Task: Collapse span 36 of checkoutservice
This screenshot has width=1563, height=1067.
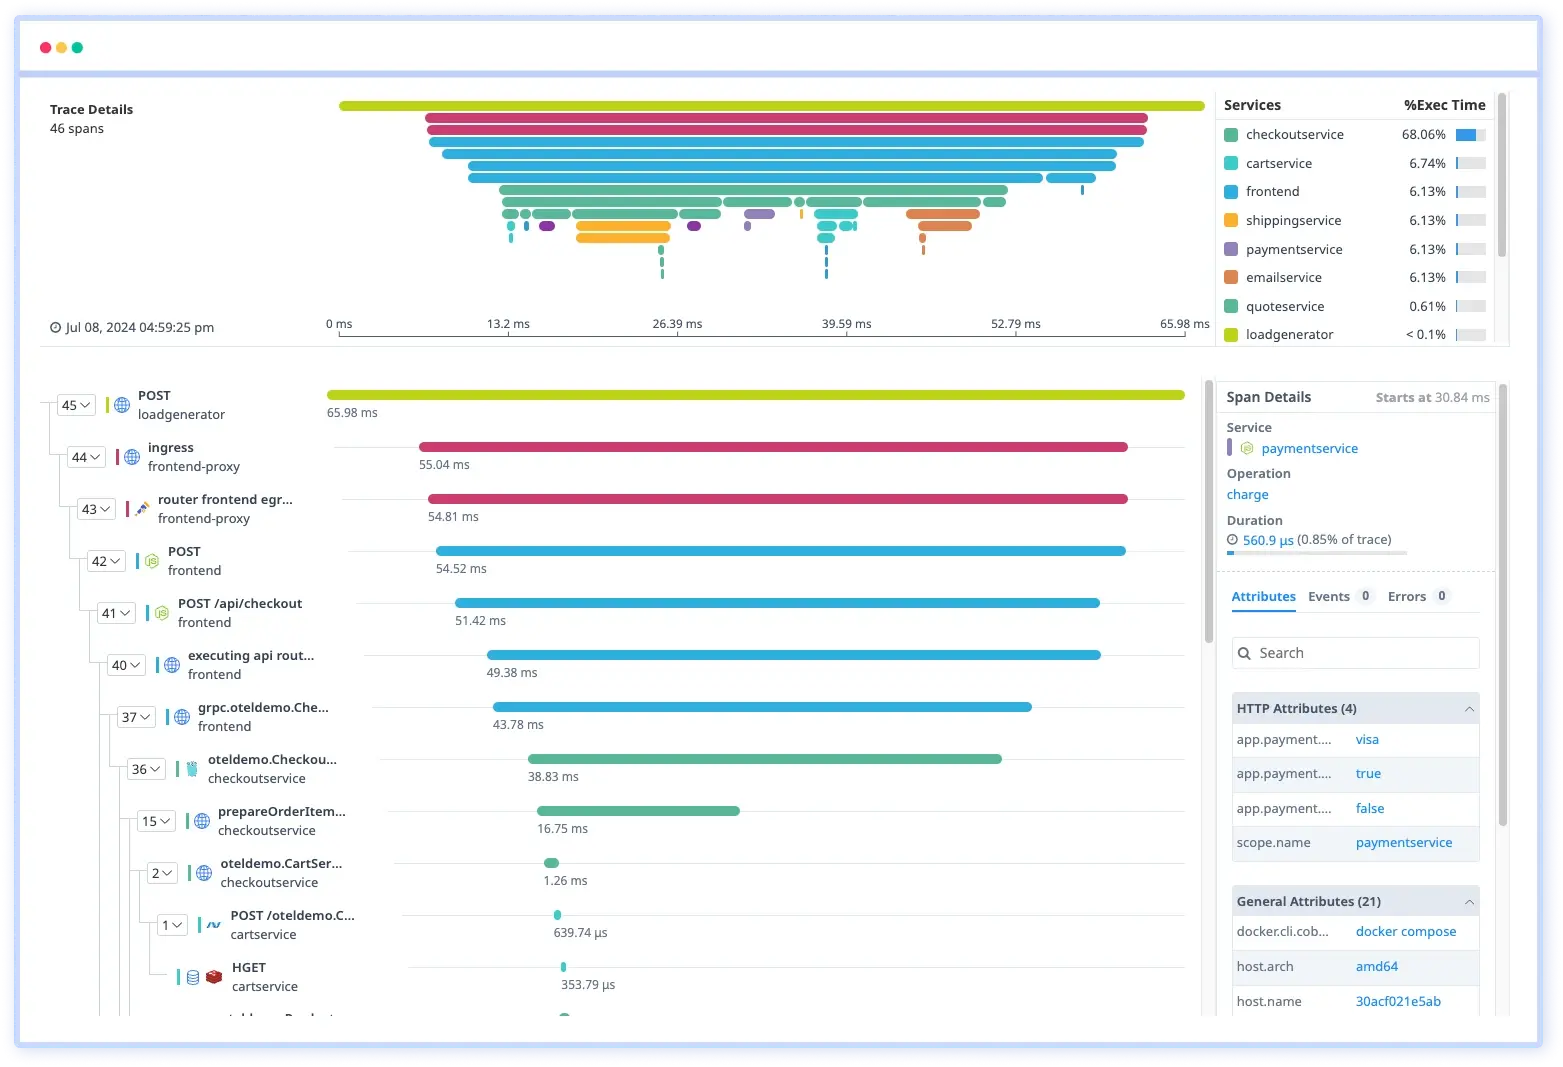Action: click(x=153, y=769)
